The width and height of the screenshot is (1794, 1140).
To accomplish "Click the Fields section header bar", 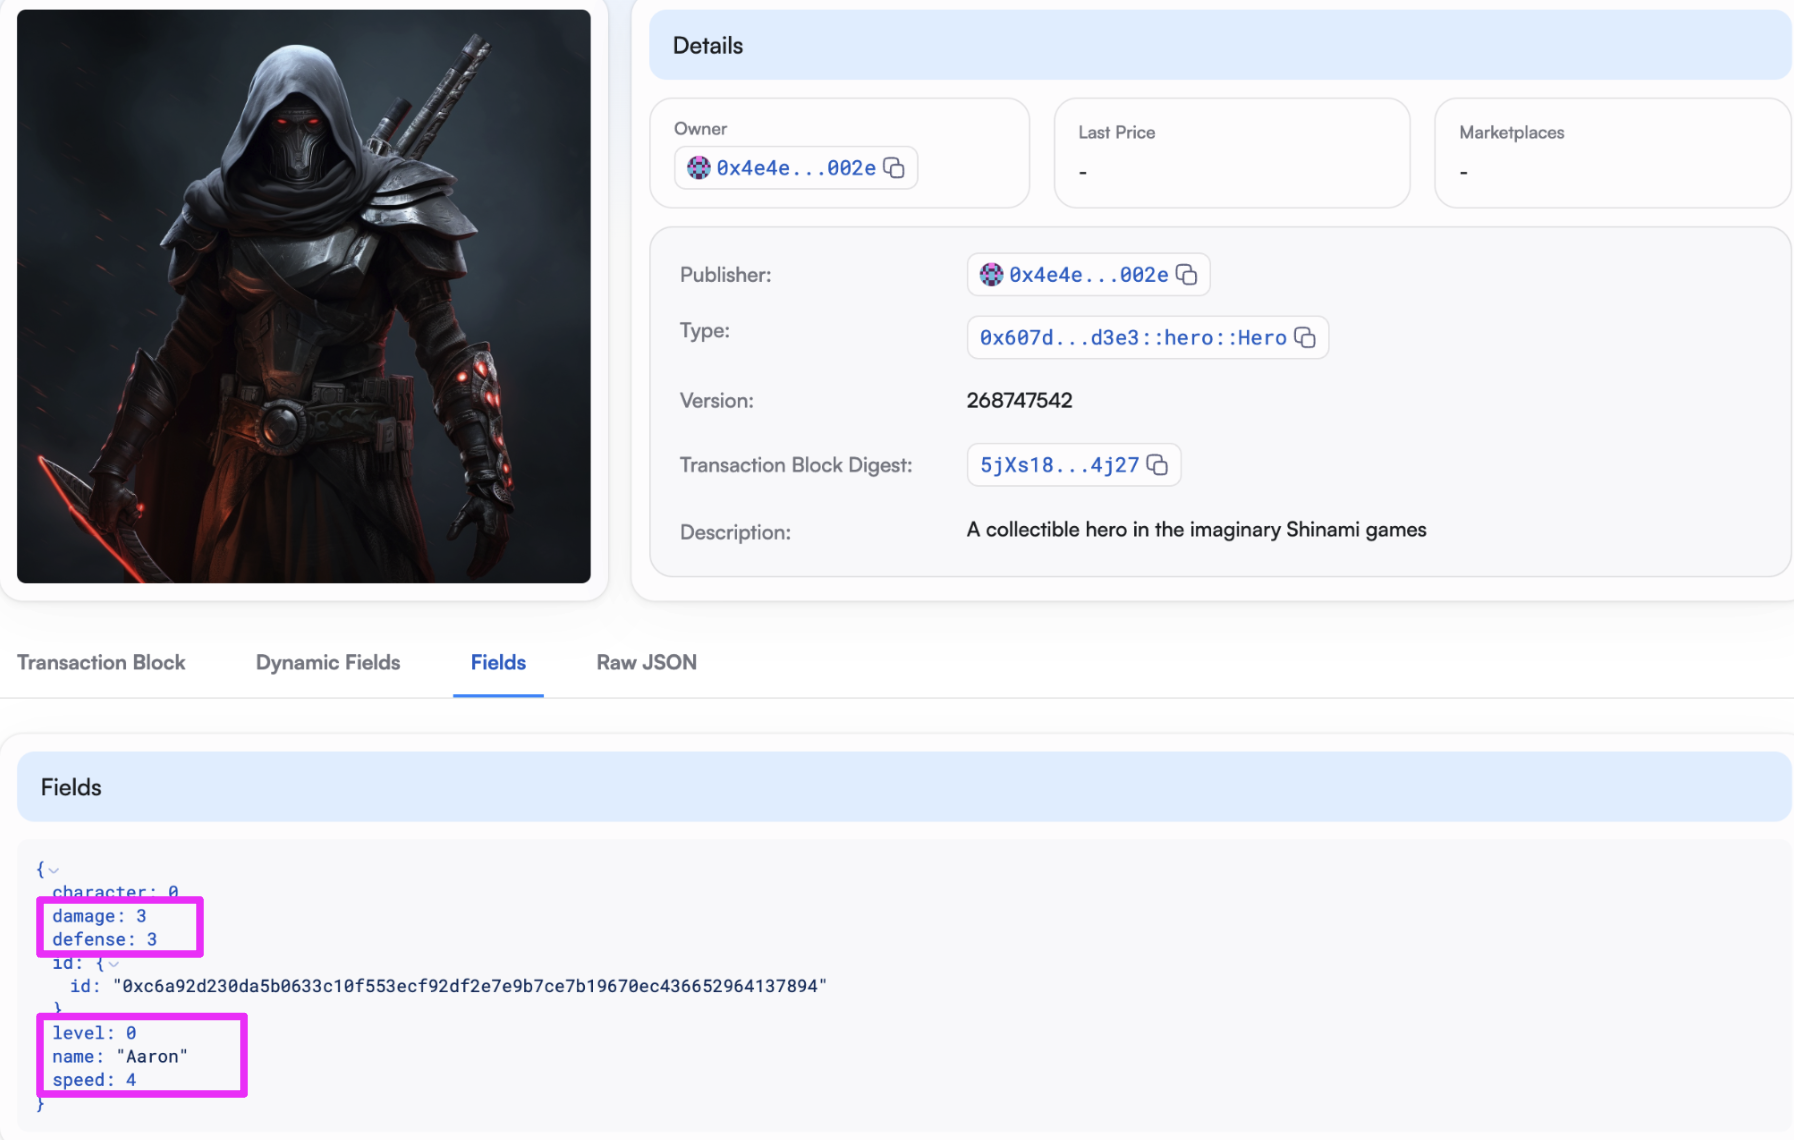I will pos(904,787).
